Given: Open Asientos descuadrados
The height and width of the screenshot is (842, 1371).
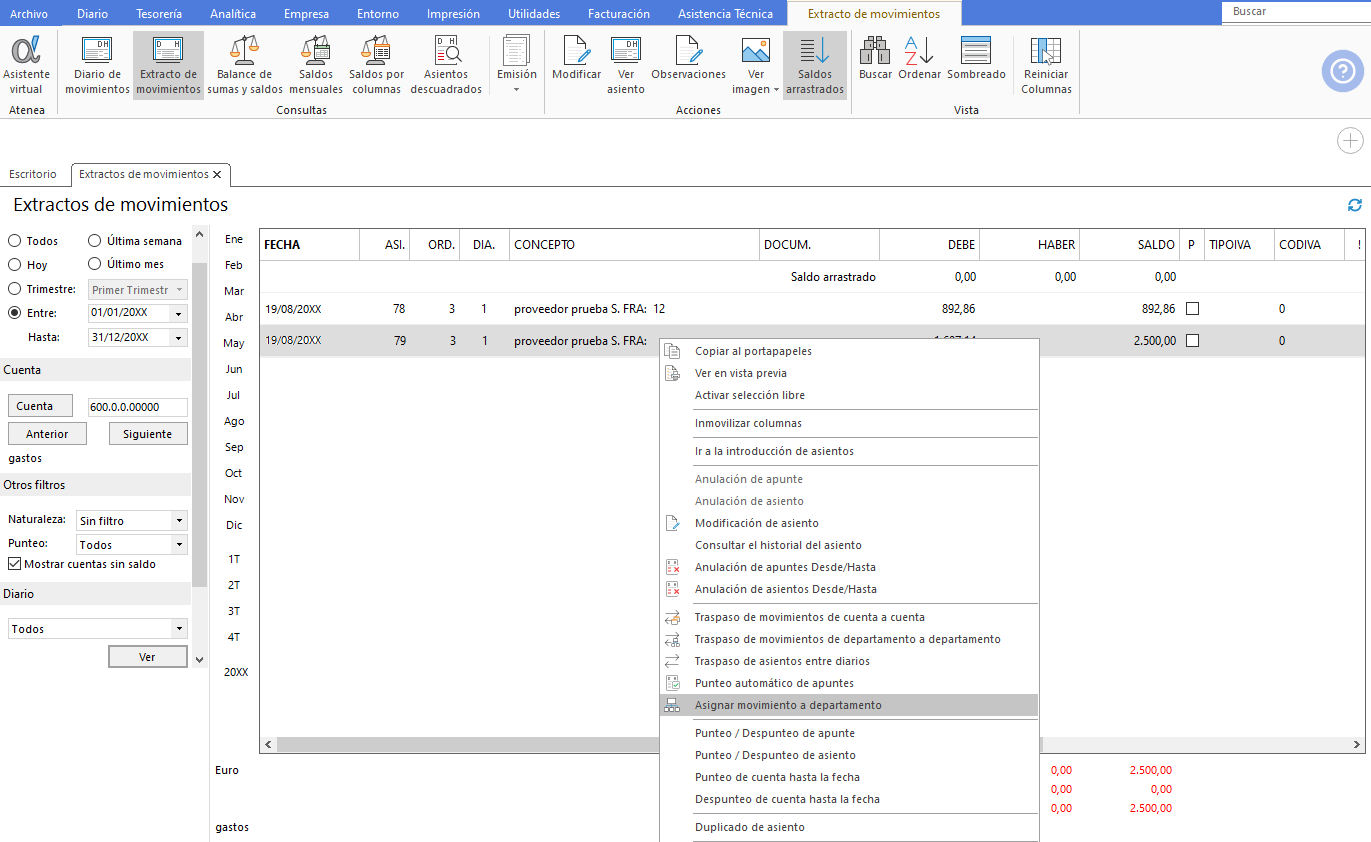Looking at the screenshot, I should coord(446,66).
